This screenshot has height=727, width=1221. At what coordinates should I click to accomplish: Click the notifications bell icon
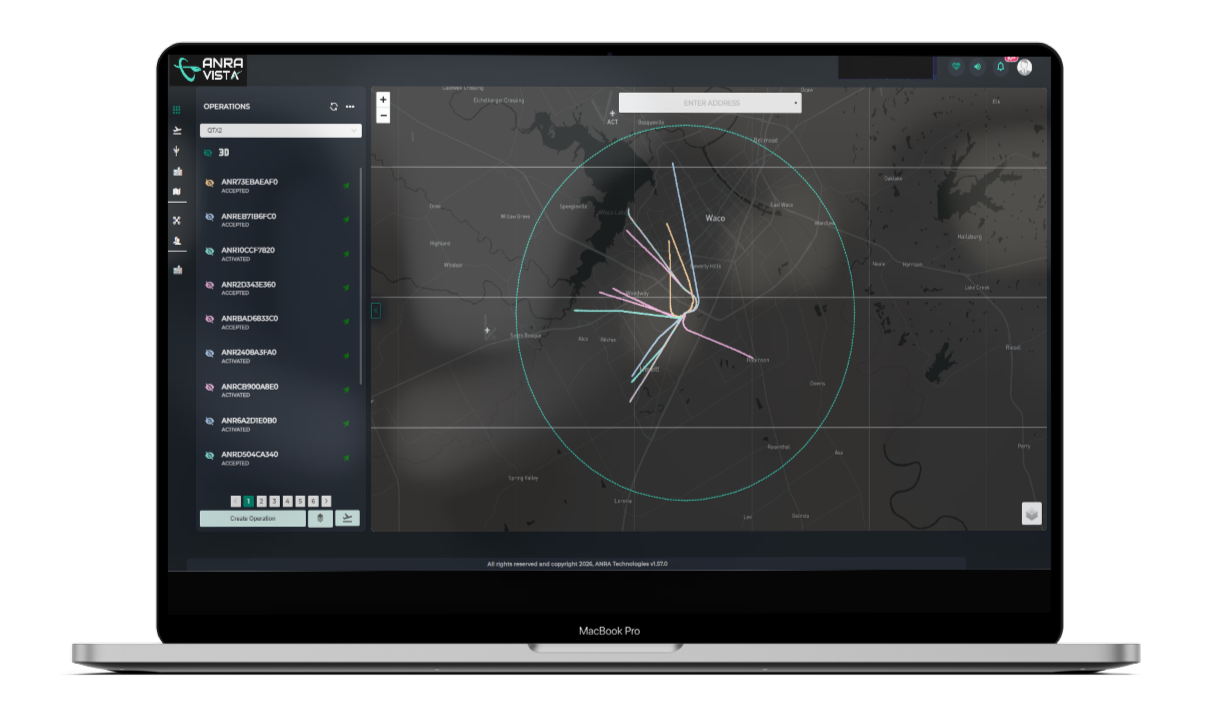click(1001, 67)
